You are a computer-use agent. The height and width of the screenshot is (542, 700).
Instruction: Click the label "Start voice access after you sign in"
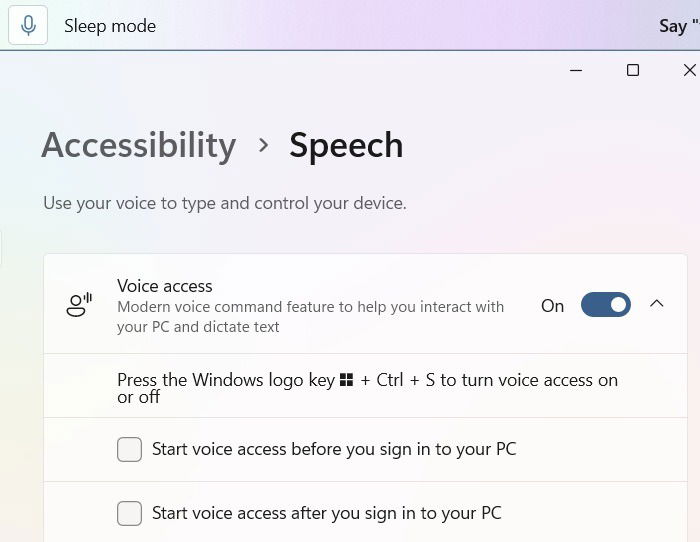[327, 513]
